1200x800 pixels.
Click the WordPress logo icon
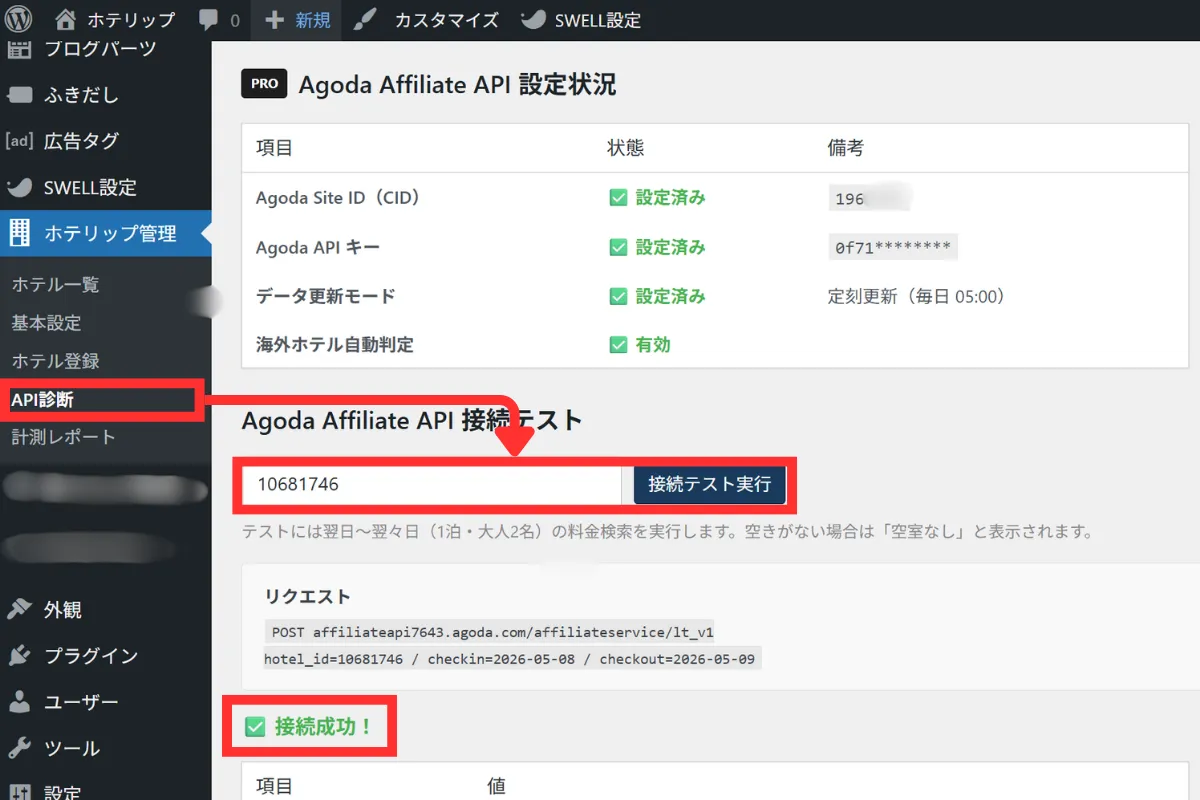click(19, 19)
